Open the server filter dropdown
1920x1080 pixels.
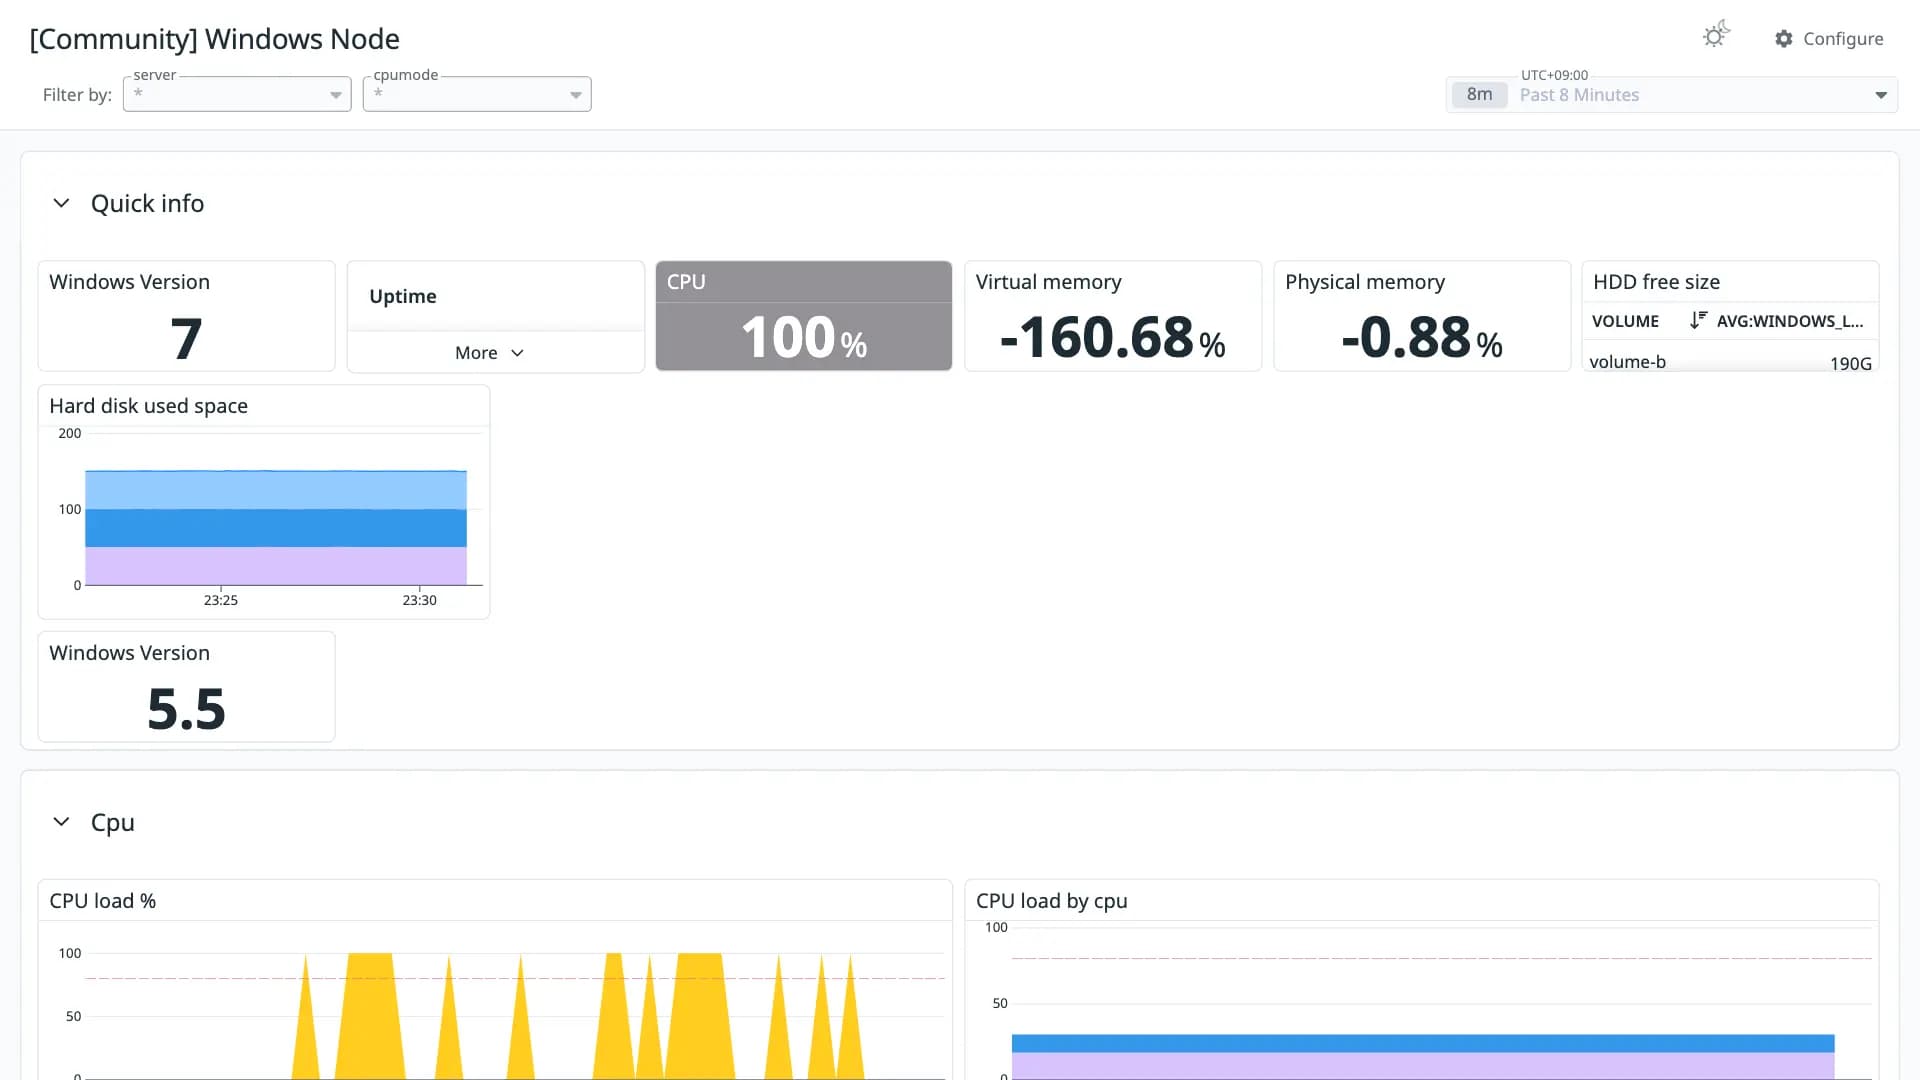pyautogui.click(x=237, y=94)
